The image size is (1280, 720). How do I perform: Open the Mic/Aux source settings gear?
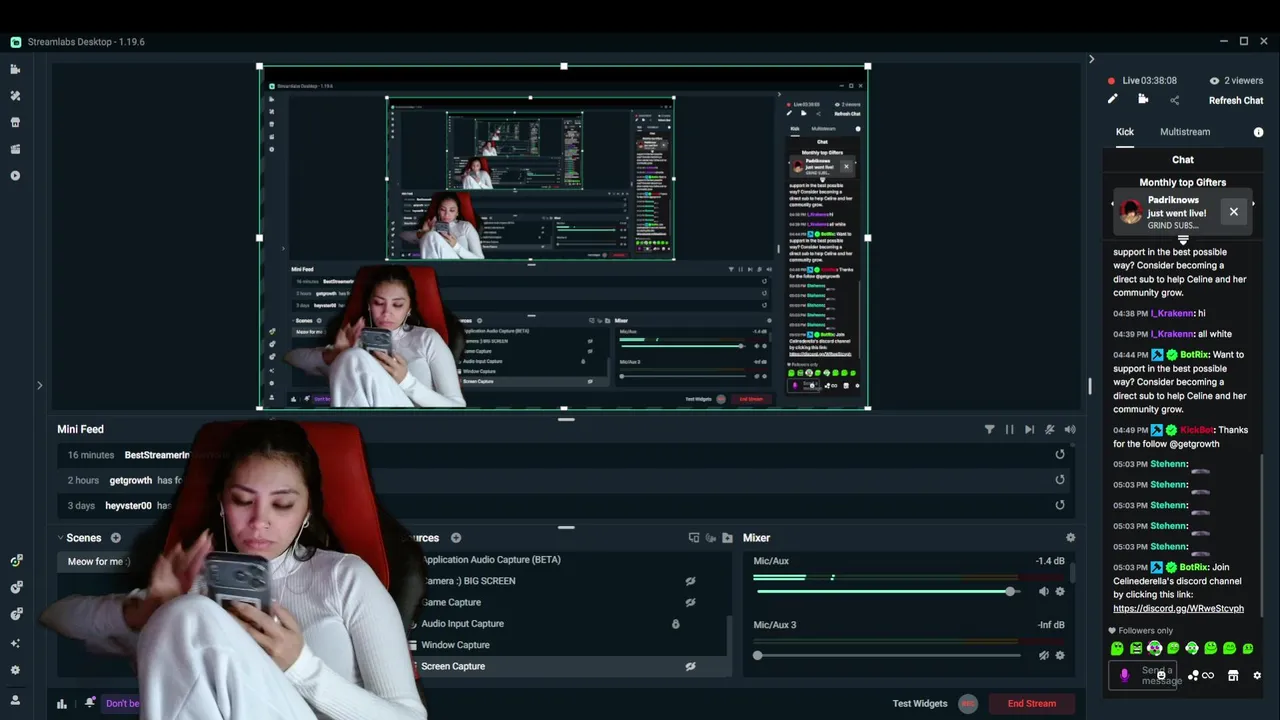click(1060, 591)
